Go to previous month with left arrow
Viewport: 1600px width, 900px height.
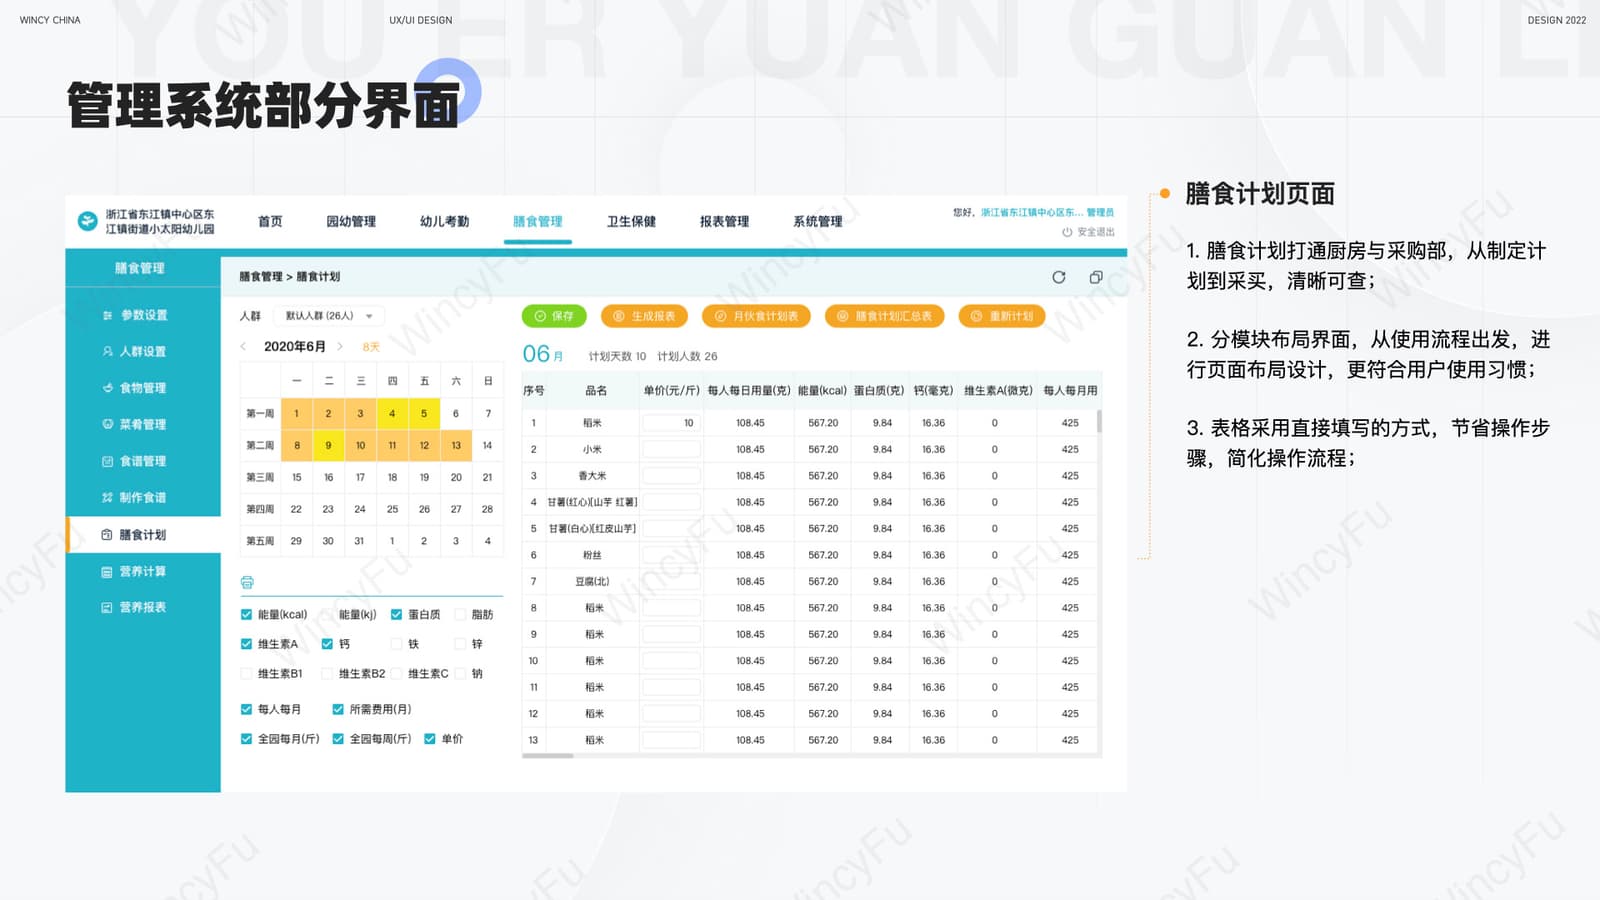243,346
